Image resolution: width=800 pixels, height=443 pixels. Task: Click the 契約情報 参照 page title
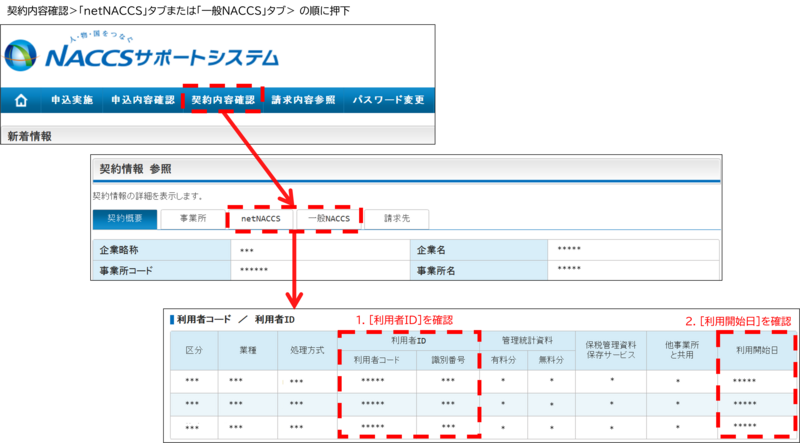[x=137, y=169]
